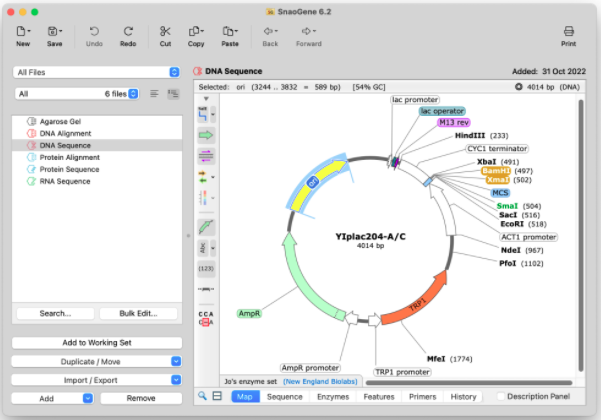Switch file list to compact list view

(154, 94)
